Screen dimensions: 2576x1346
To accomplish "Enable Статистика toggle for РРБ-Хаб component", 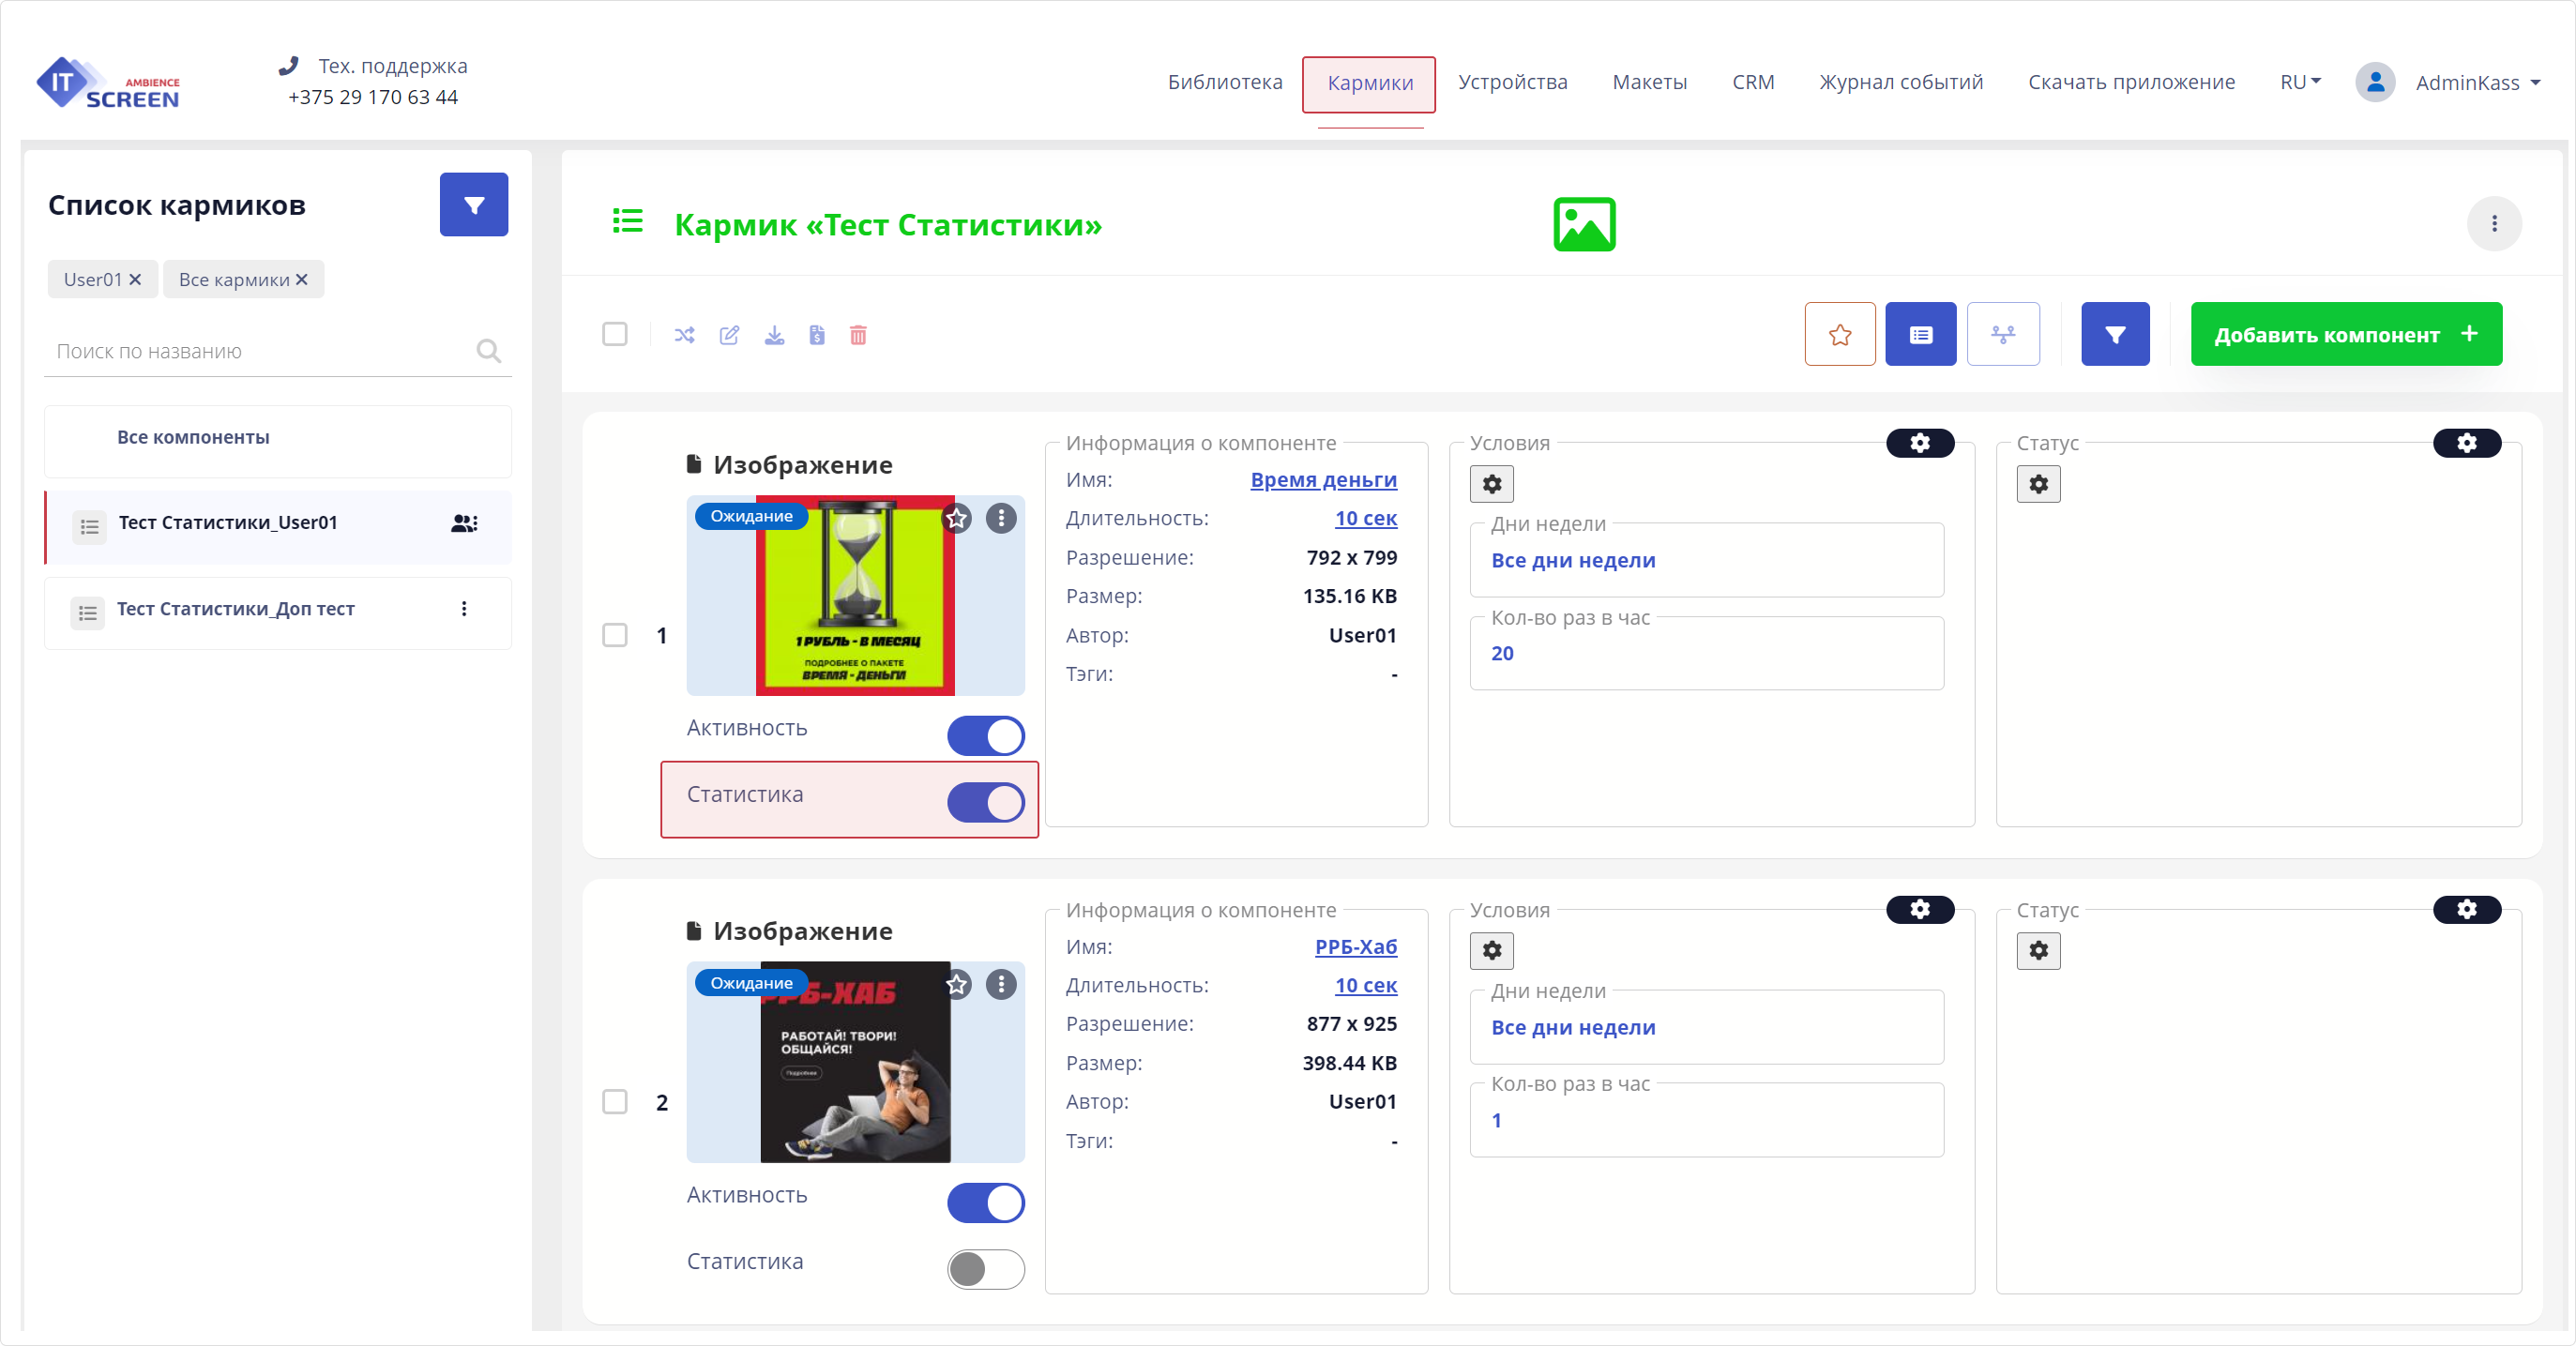I will pos(985,1269).
